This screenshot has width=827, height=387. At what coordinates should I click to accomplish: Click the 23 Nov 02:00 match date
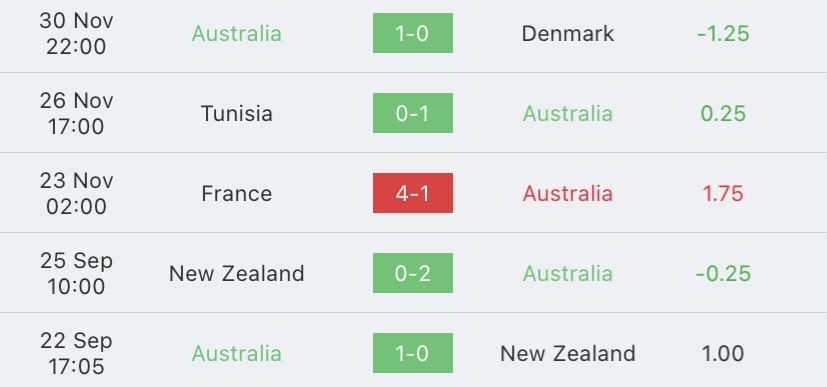76,193
